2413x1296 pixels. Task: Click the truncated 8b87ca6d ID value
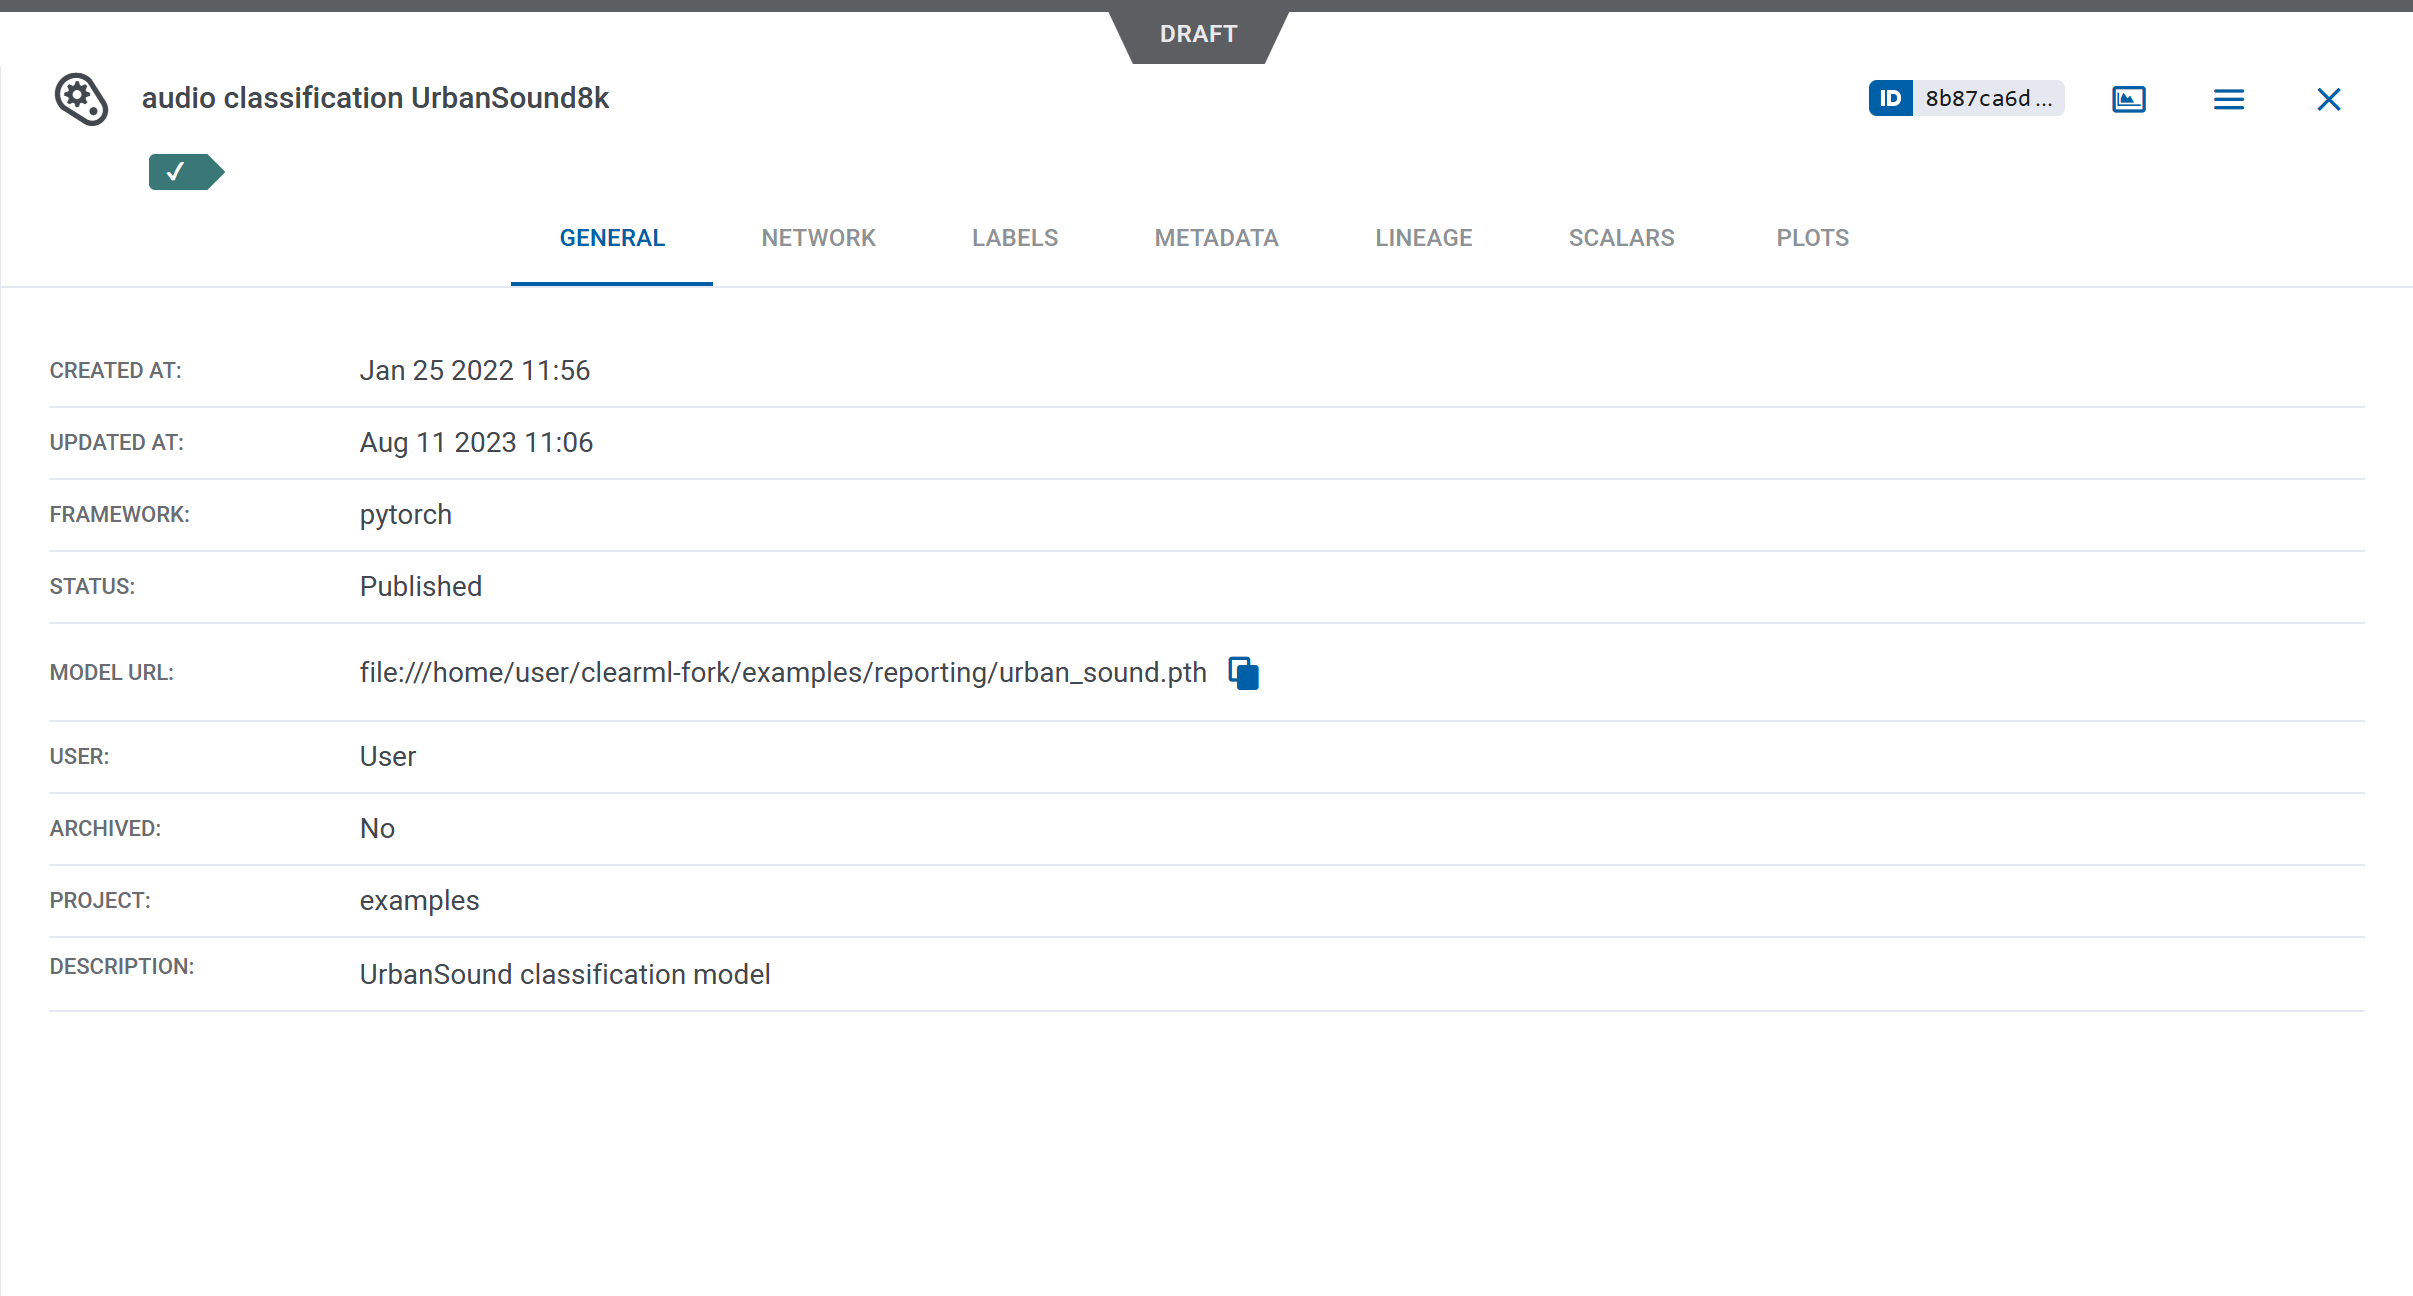click(1990, 98)
